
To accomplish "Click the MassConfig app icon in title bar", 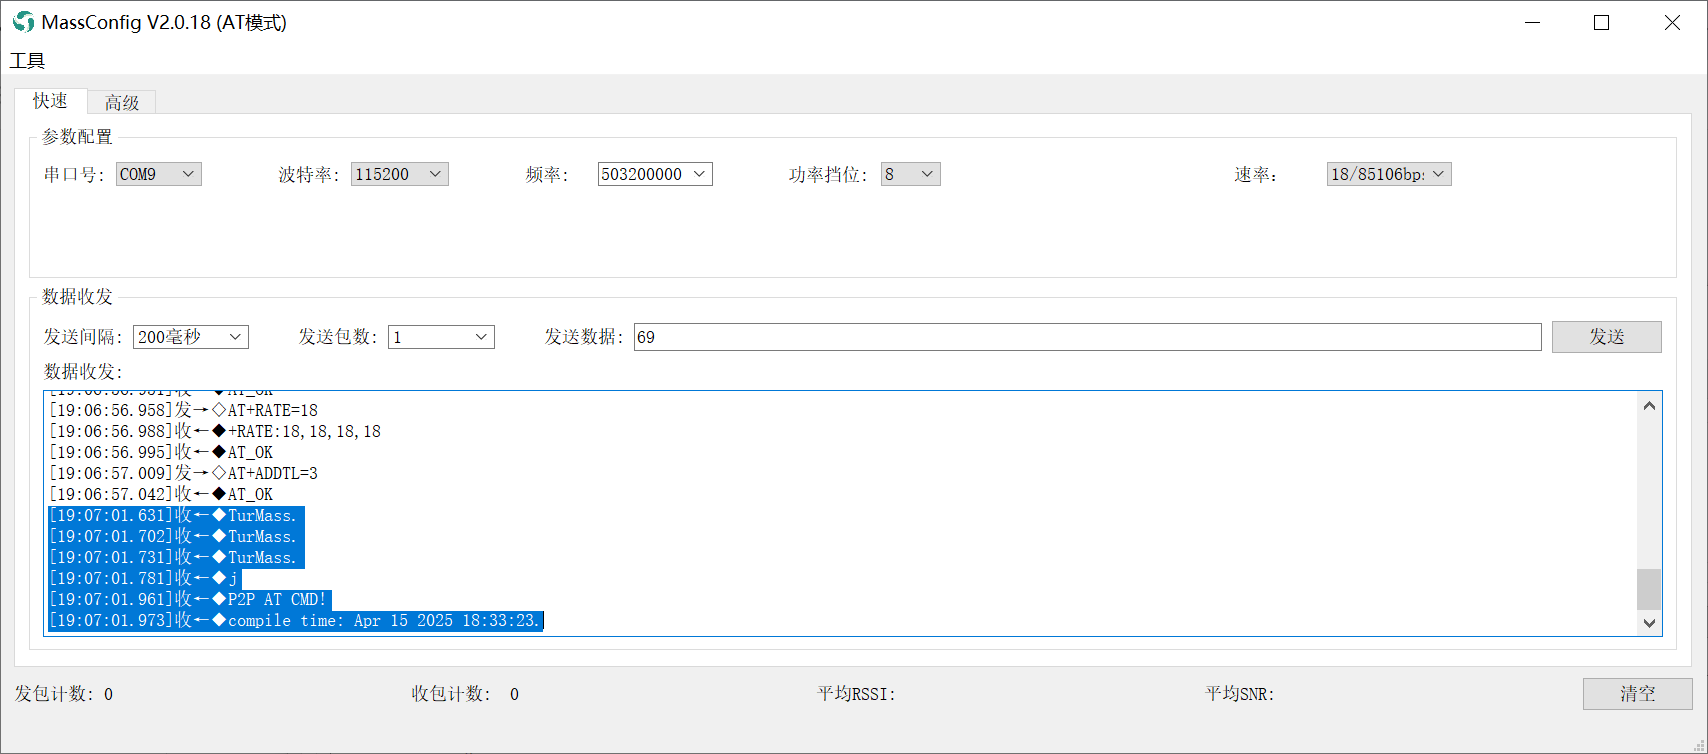I will 22,22.
